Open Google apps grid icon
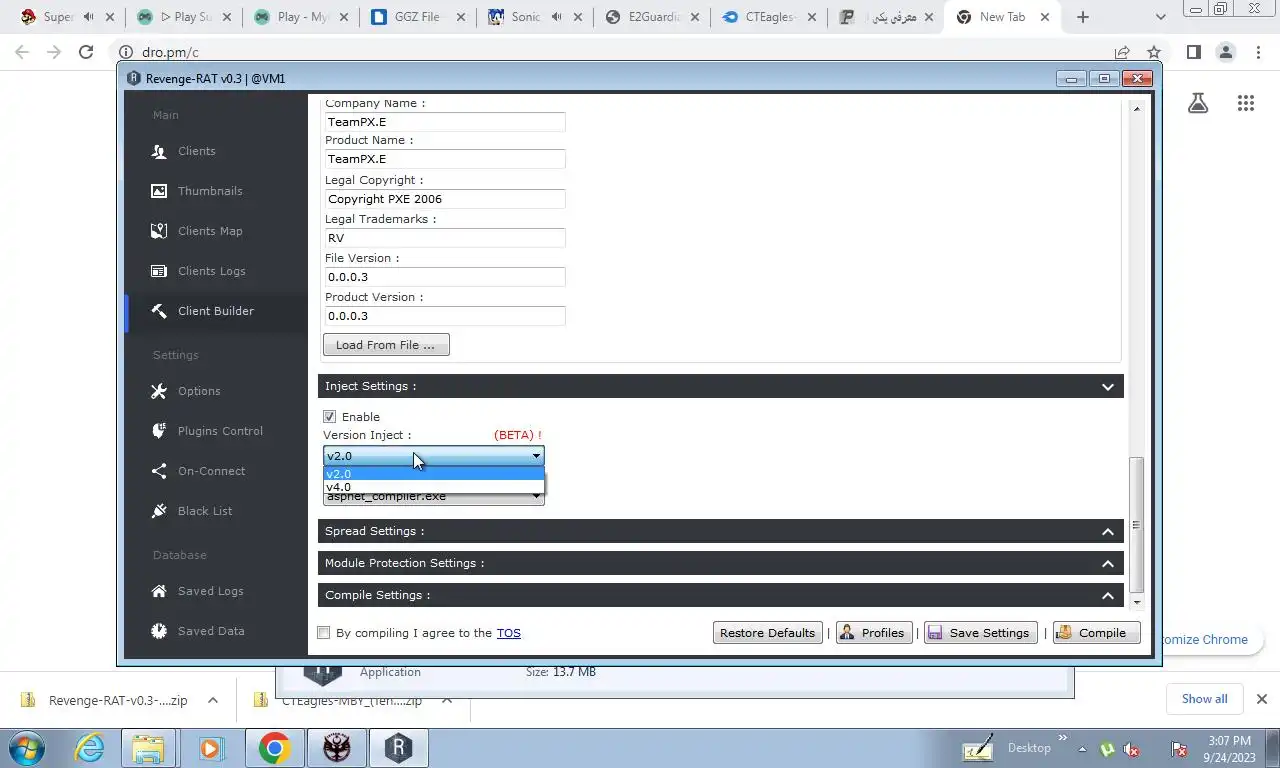The height and width of the screenshot is (768, 1280). 1245,103
